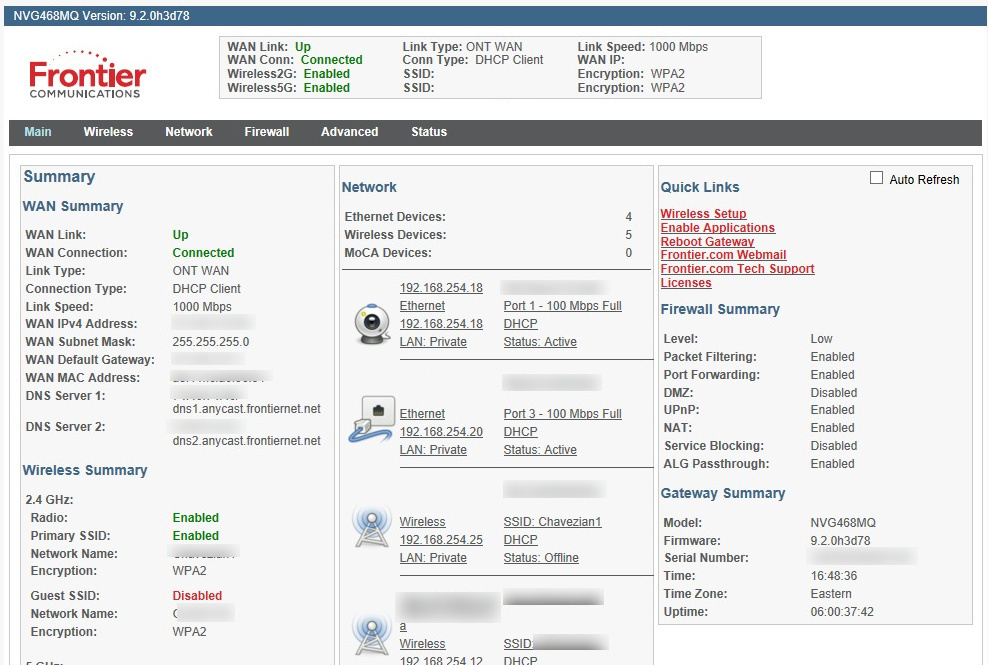Click the webcam device icon
Image resolution: width=988 pixels, height=665 pixels.
[x=372, y=323]
